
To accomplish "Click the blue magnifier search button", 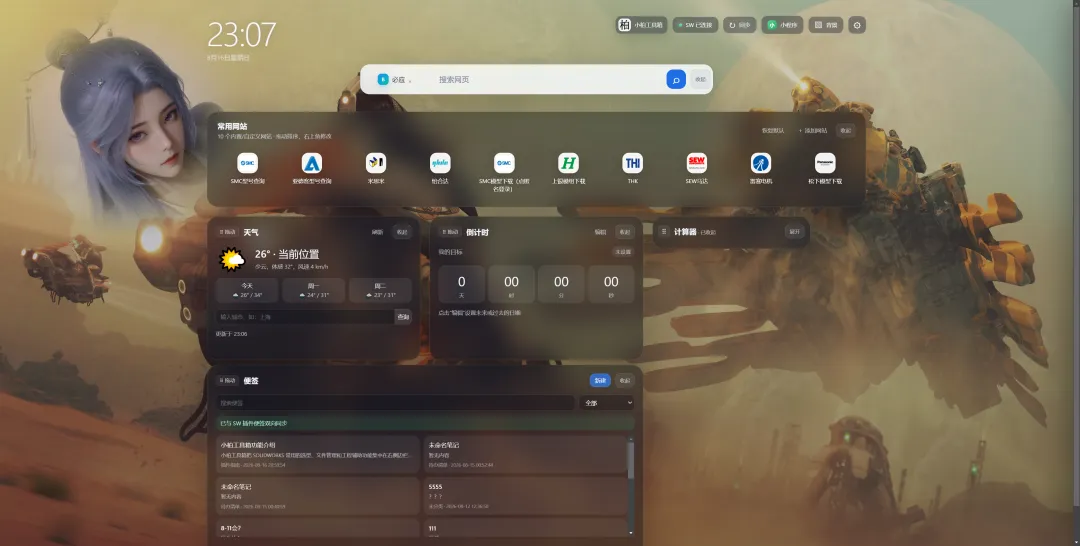I will (676, 80).
